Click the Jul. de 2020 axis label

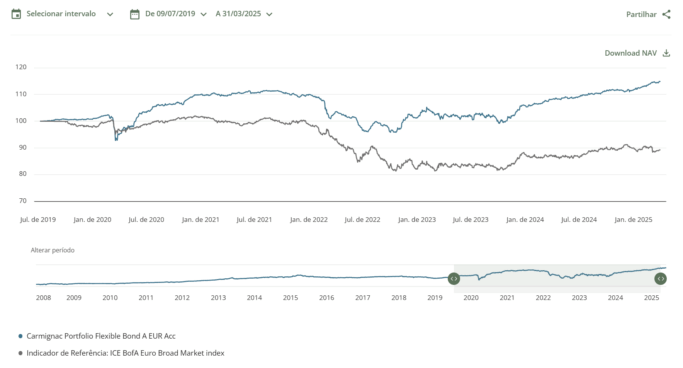tap(146, 219)
